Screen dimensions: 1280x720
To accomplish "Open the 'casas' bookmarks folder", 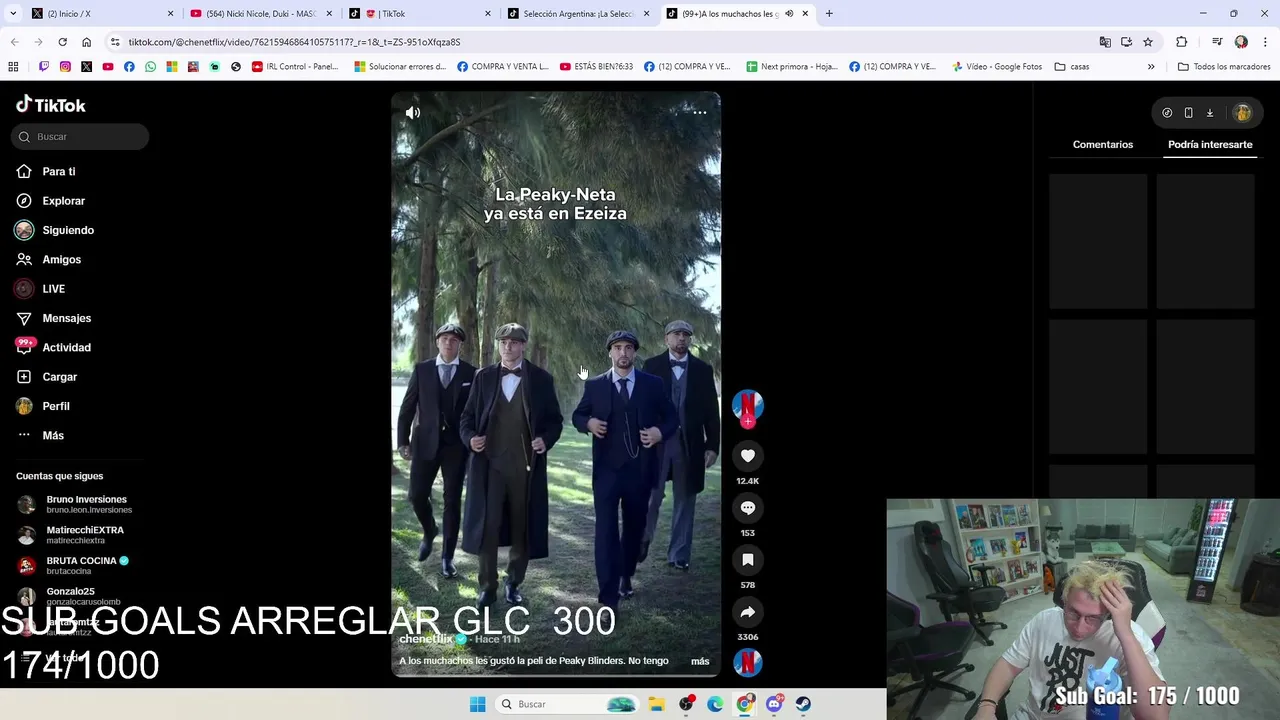I will [1072, 67].
